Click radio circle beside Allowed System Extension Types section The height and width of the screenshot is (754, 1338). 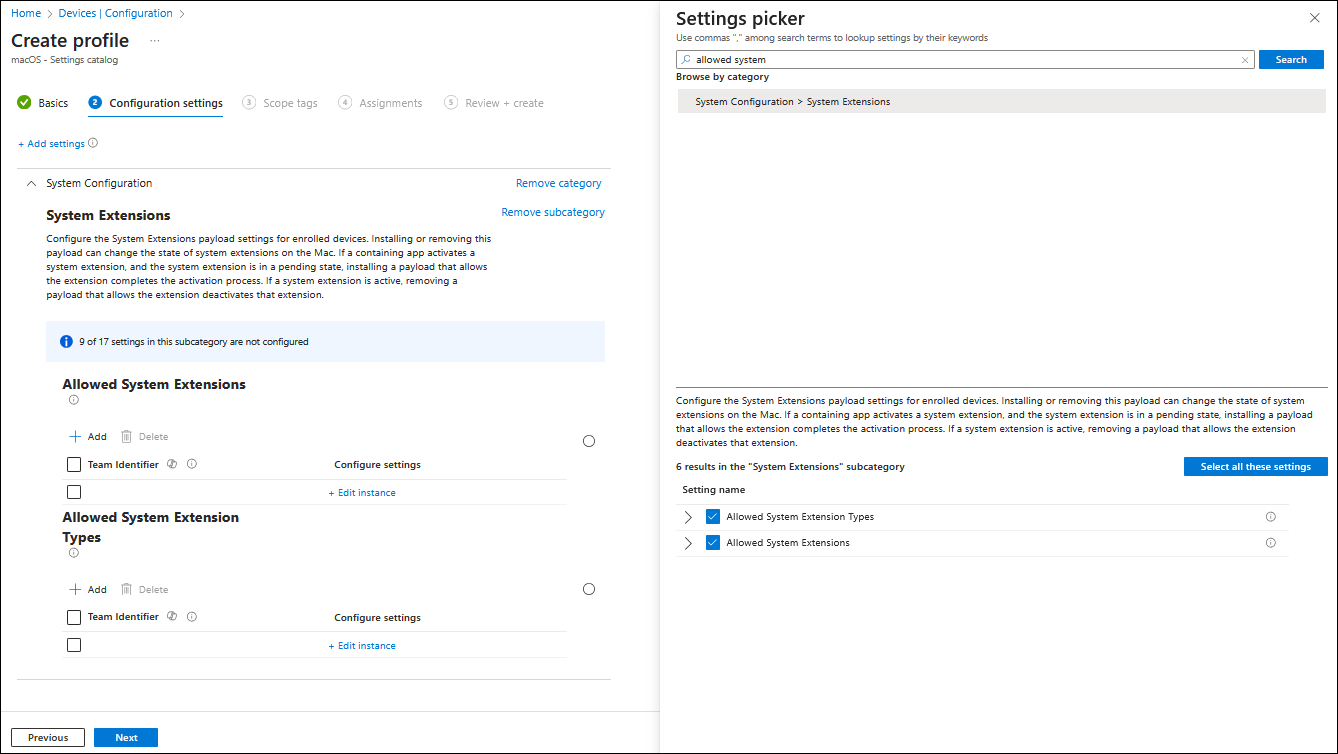click(589, 589)
